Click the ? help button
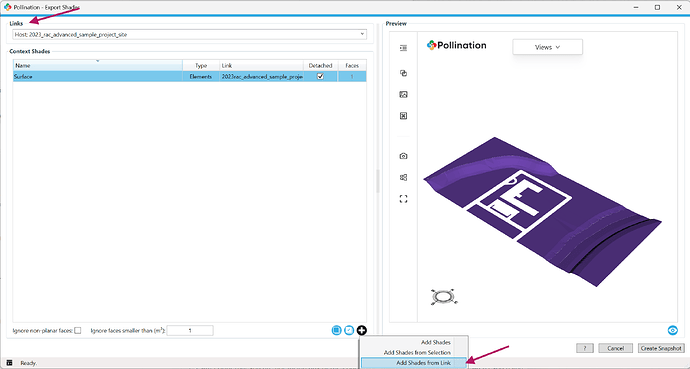 (585, 348)
